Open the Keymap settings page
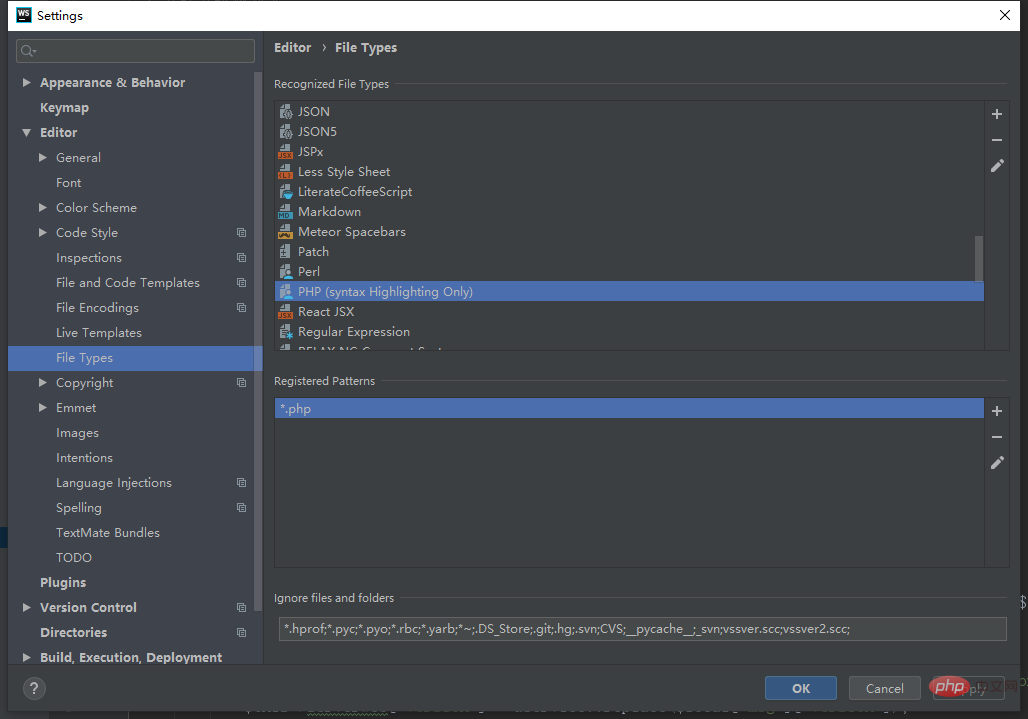The image size is (1028, 719). click(64, 107)
